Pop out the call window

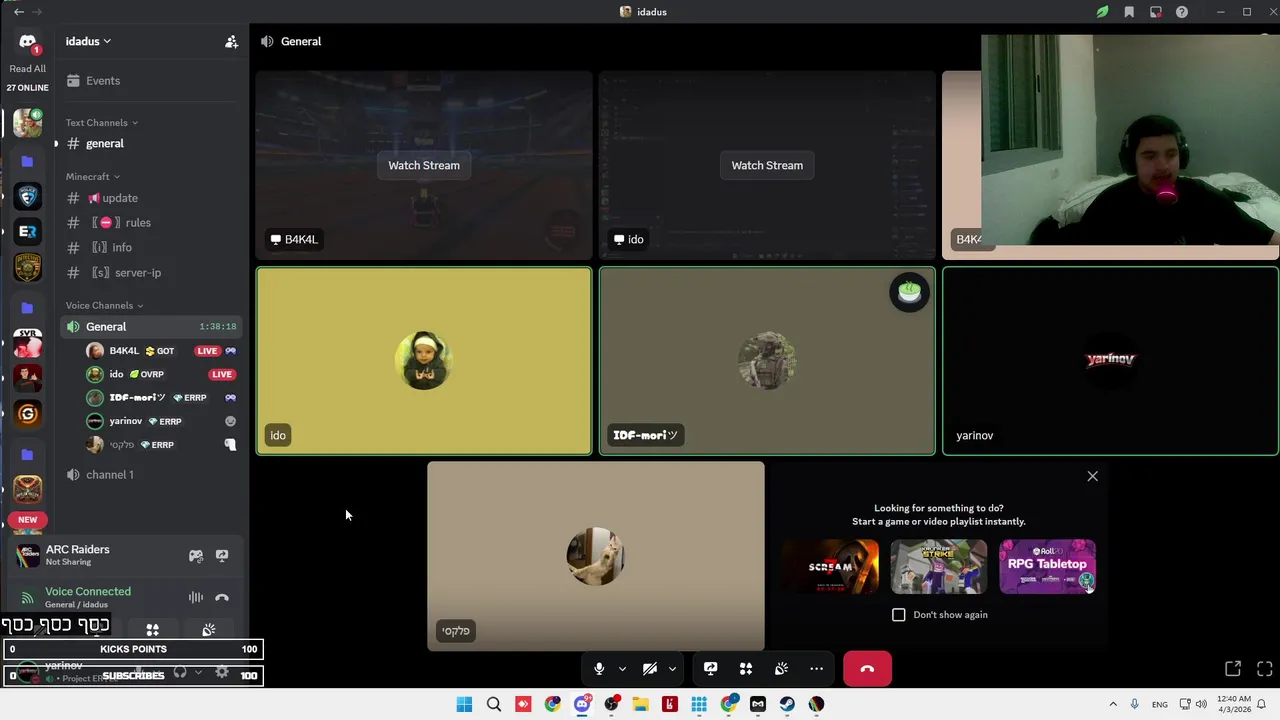[1233, 669]
